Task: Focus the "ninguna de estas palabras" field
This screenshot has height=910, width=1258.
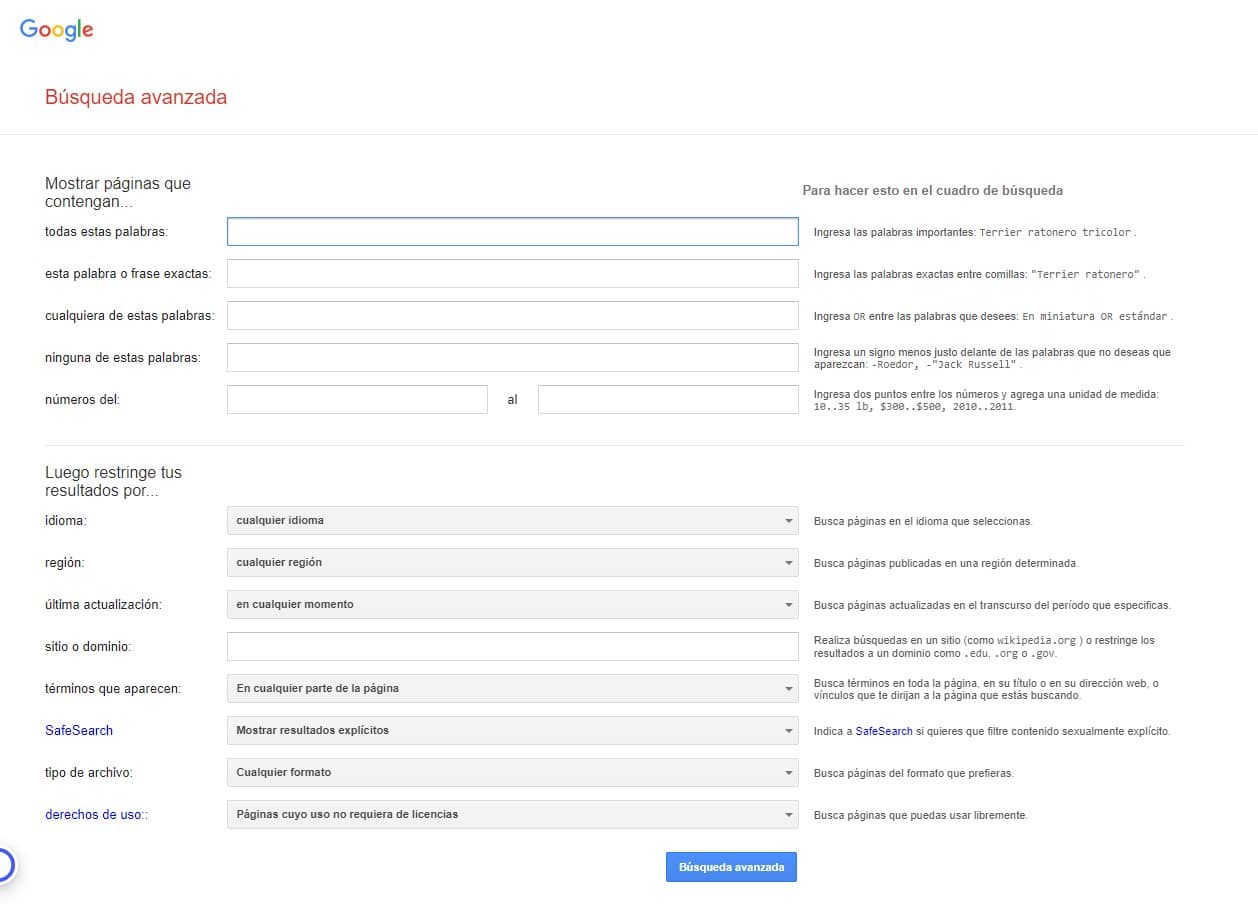Action: [512, 356]
